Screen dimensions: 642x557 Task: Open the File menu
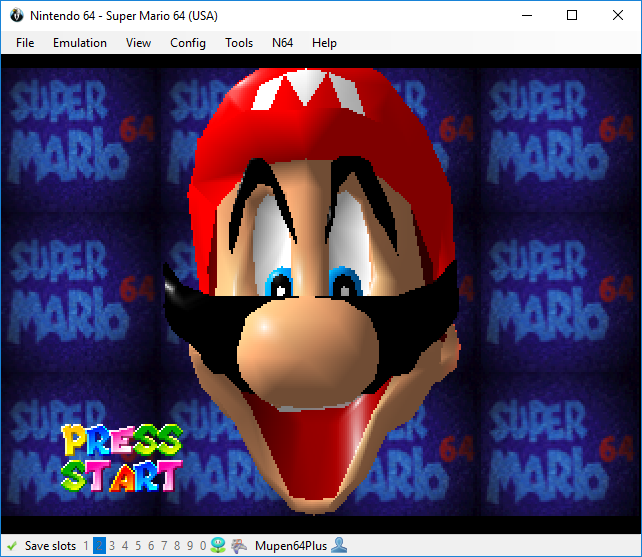click(x=25, y=43)
